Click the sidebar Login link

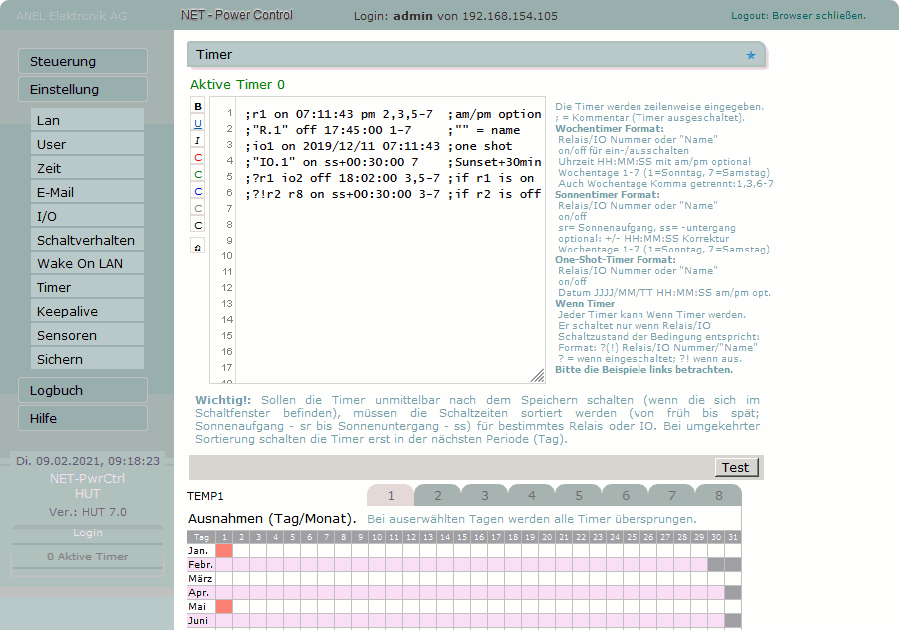pos(88,533)
